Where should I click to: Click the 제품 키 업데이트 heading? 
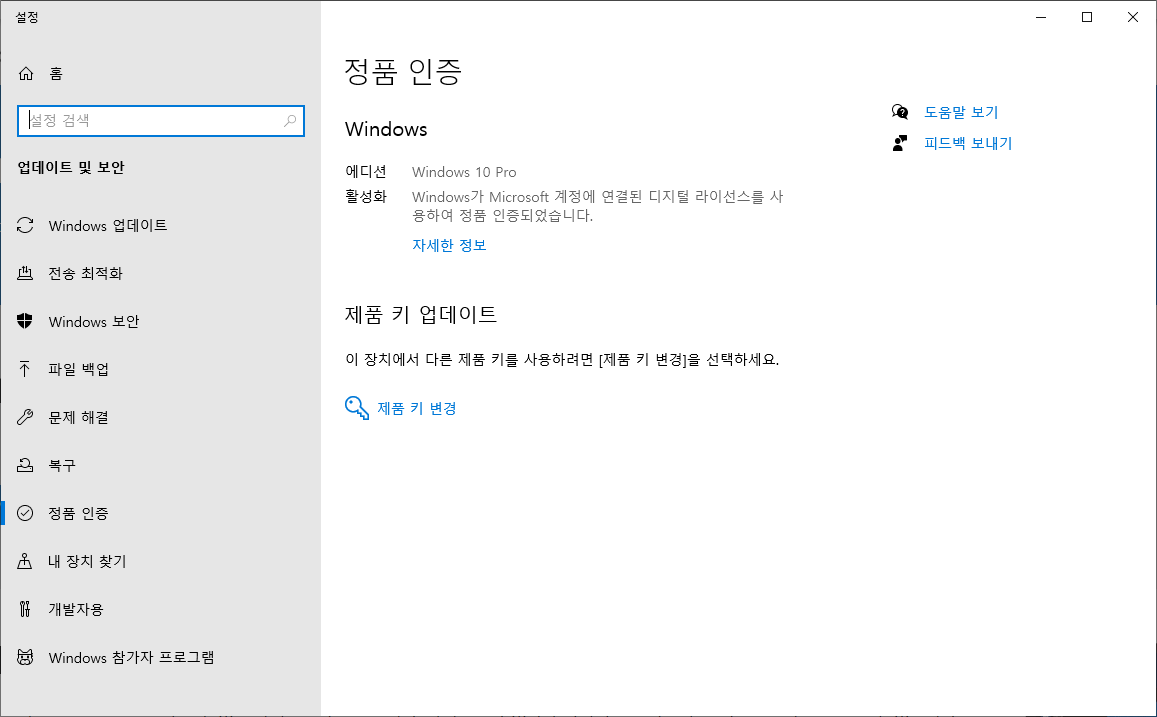pyautogui.click(x=421, y=314)
